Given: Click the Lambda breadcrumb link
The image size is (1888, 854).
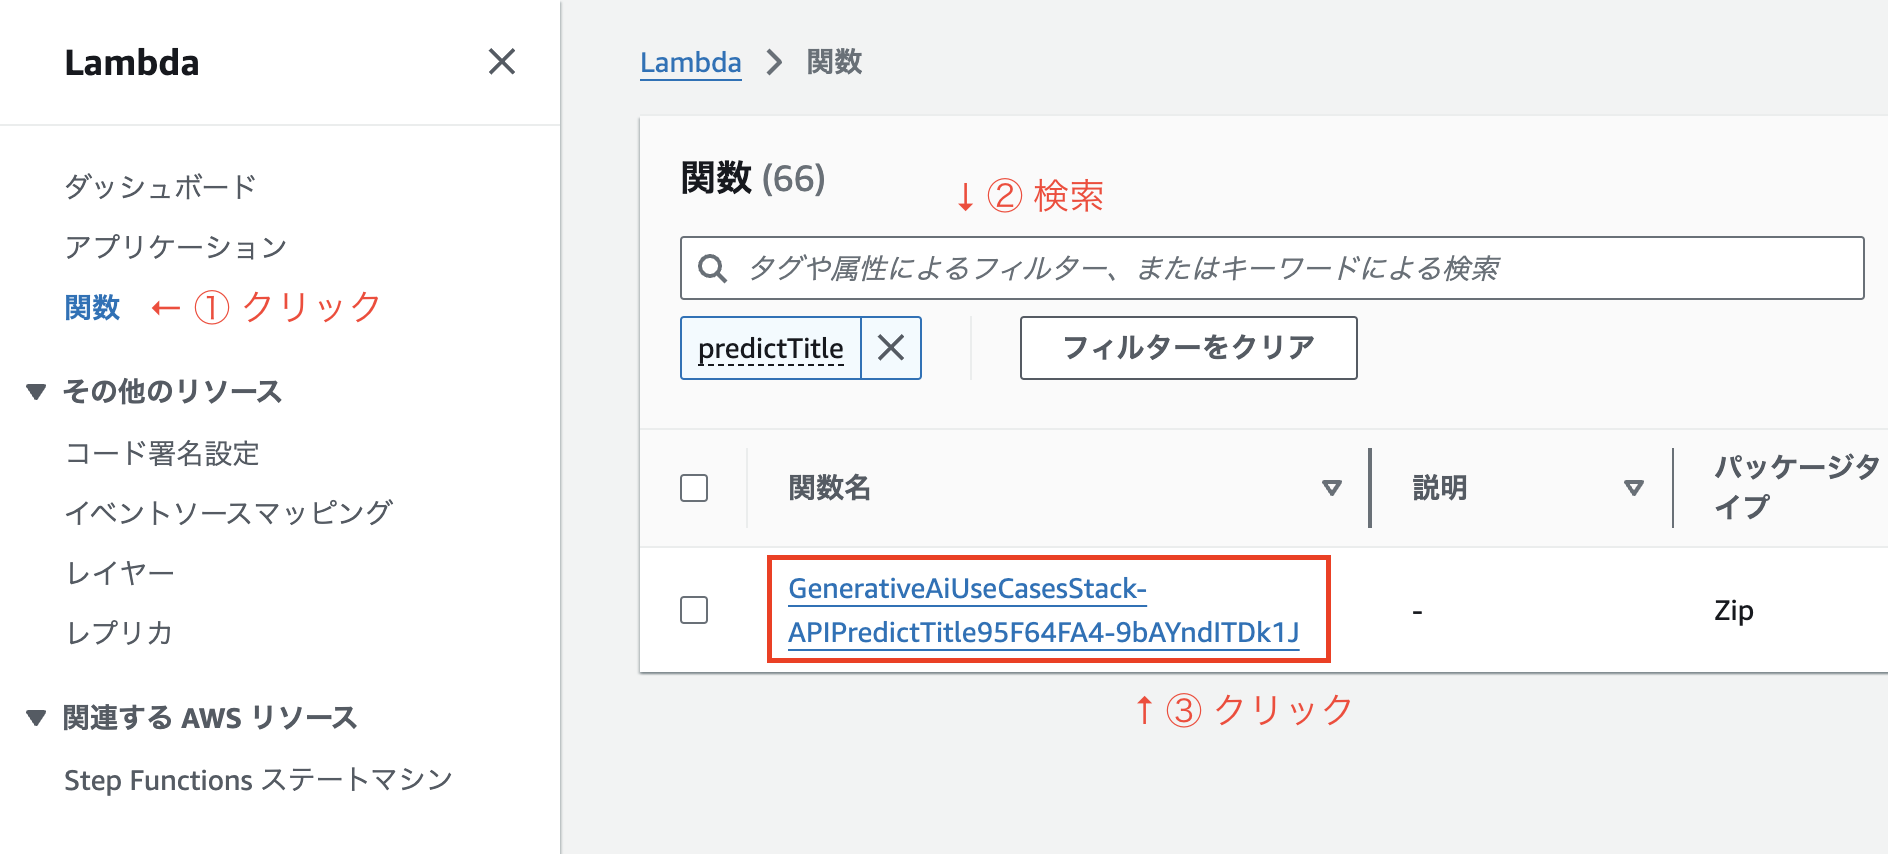Looking at the screenshot, I should [690, 62].
